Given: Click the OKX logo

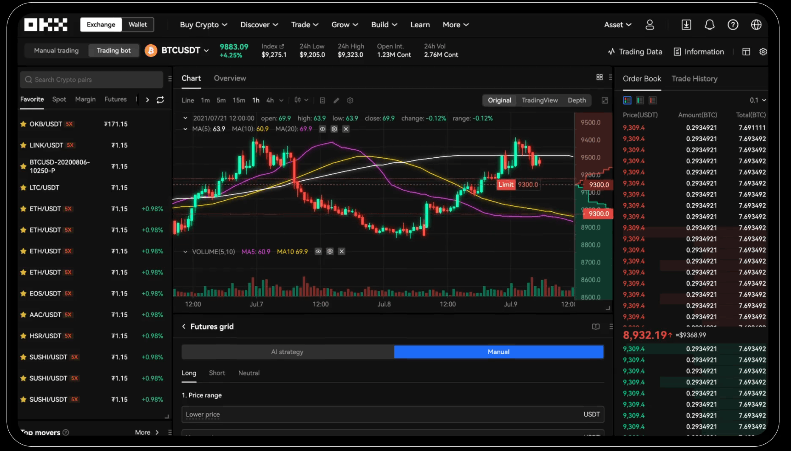Looking at the screenshot, I should pyautogui.click(x=46, y=24).
